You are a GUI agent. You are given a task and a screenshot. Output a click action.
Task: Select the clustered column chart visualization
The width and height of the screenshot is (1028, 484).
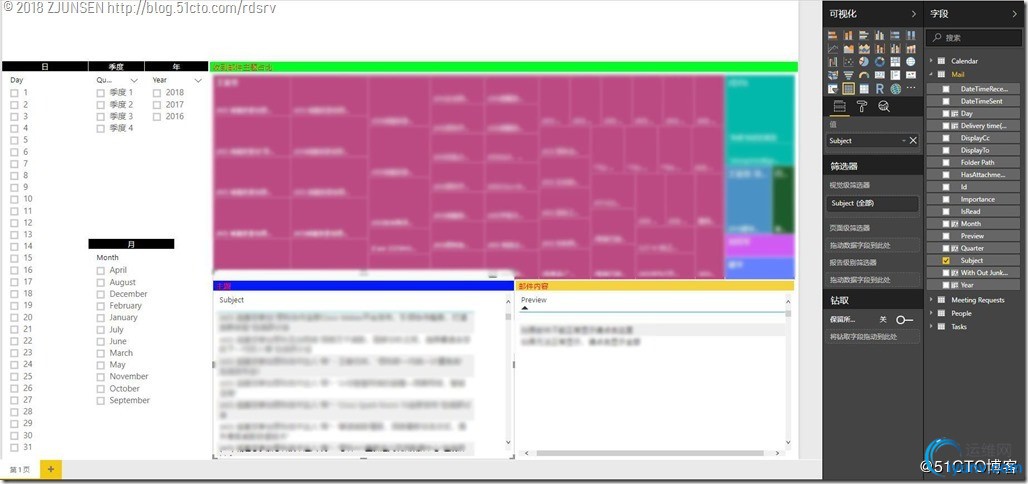(x=880, y=35)
